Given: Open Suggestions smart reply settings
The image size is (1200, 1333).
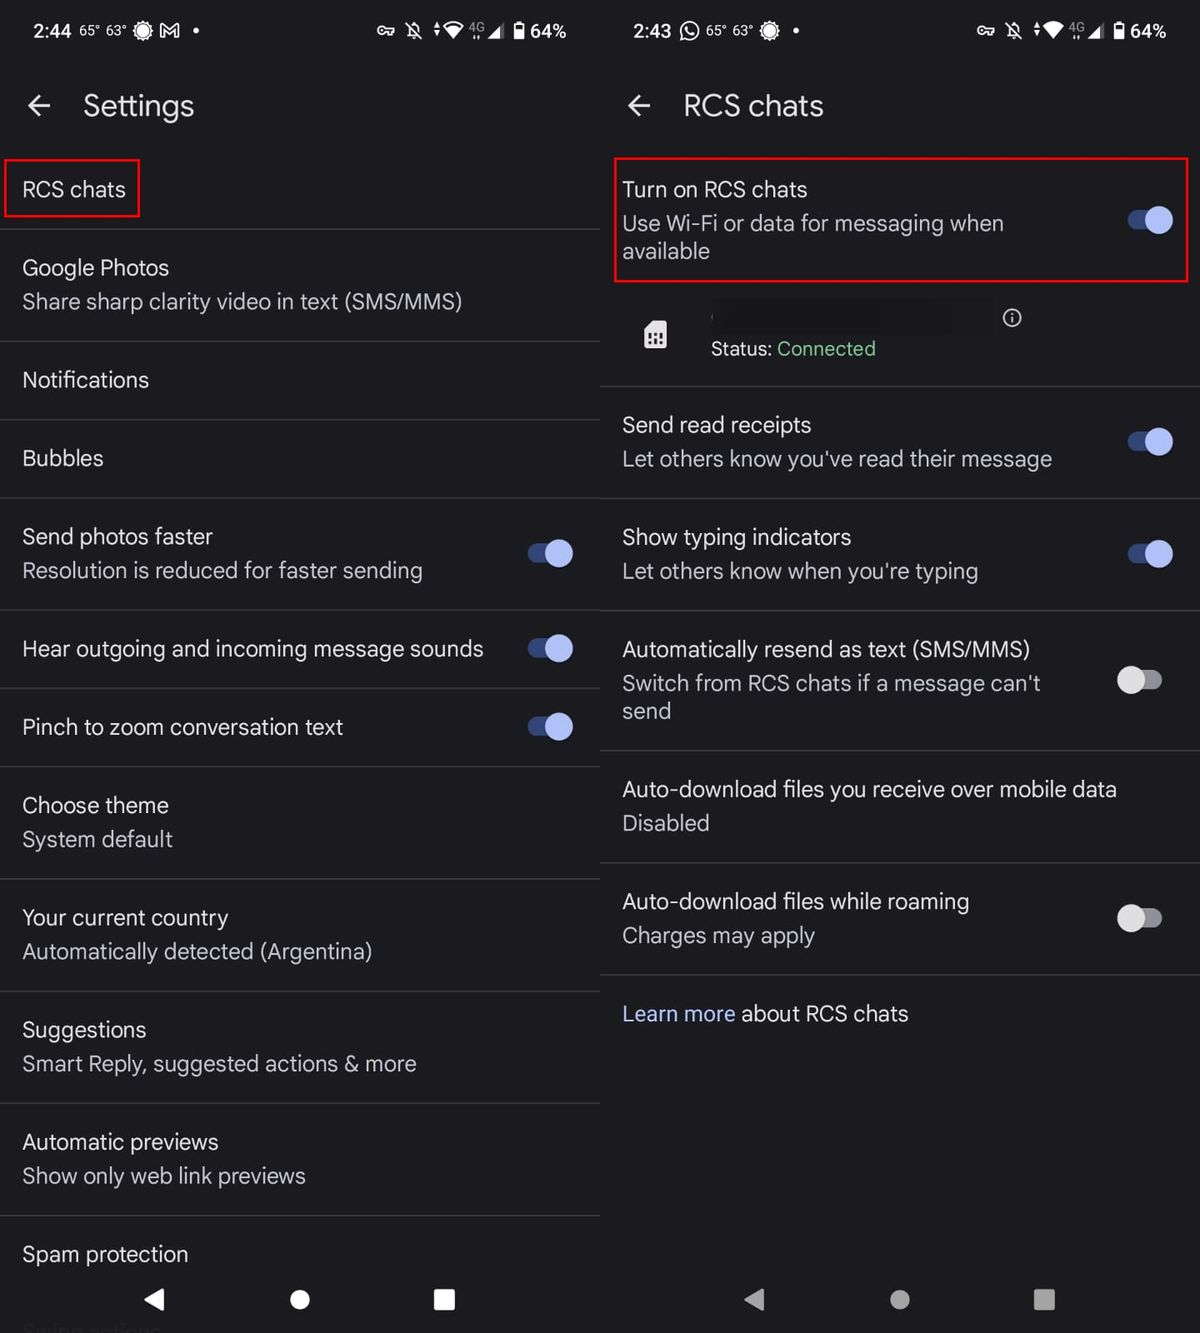Looking at the screenshot, I should pos(218,1046).
